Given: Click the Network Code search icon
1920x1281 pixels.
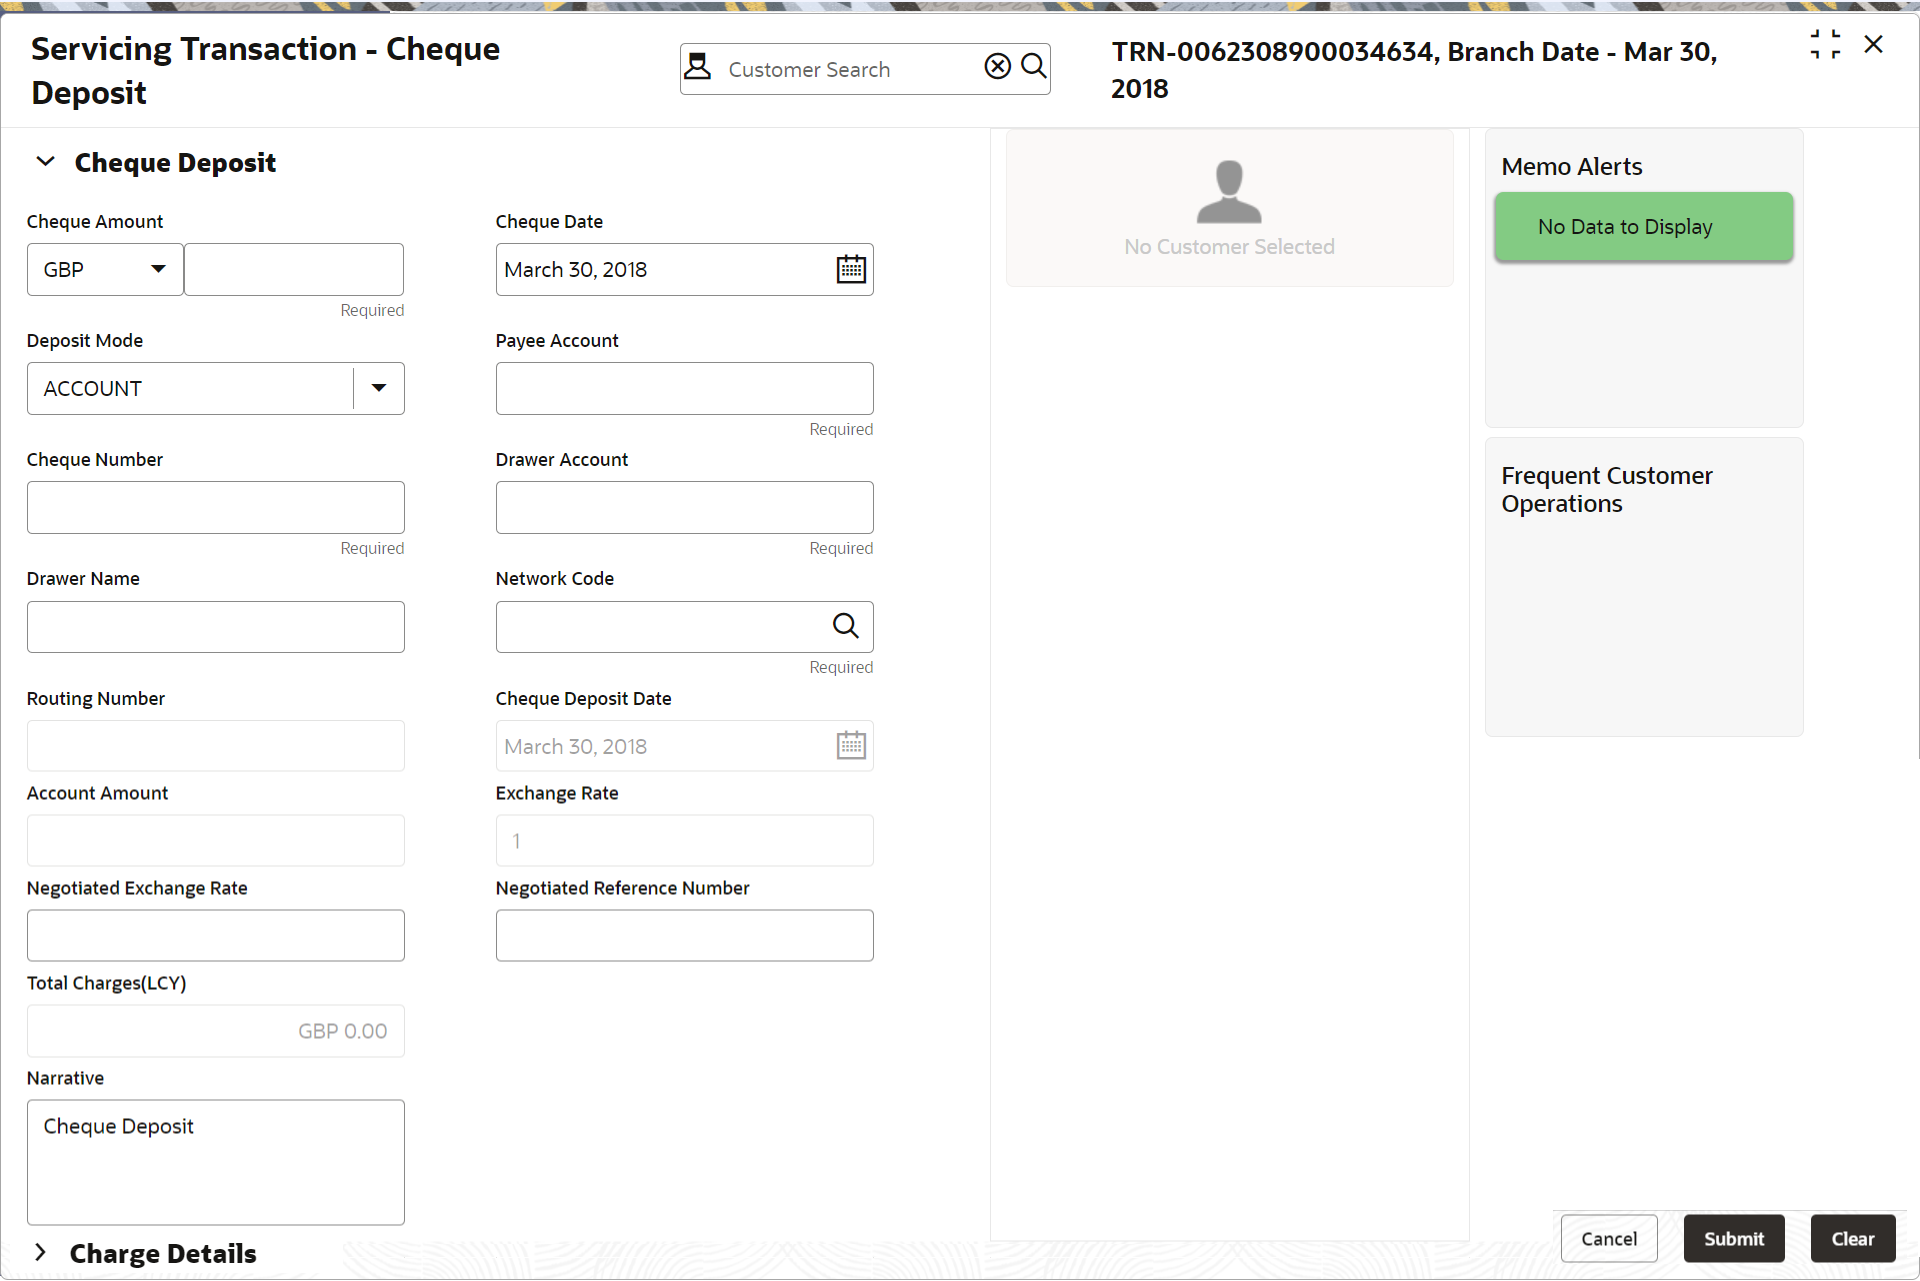Looking at the screenshot, I should coord(846,626).
